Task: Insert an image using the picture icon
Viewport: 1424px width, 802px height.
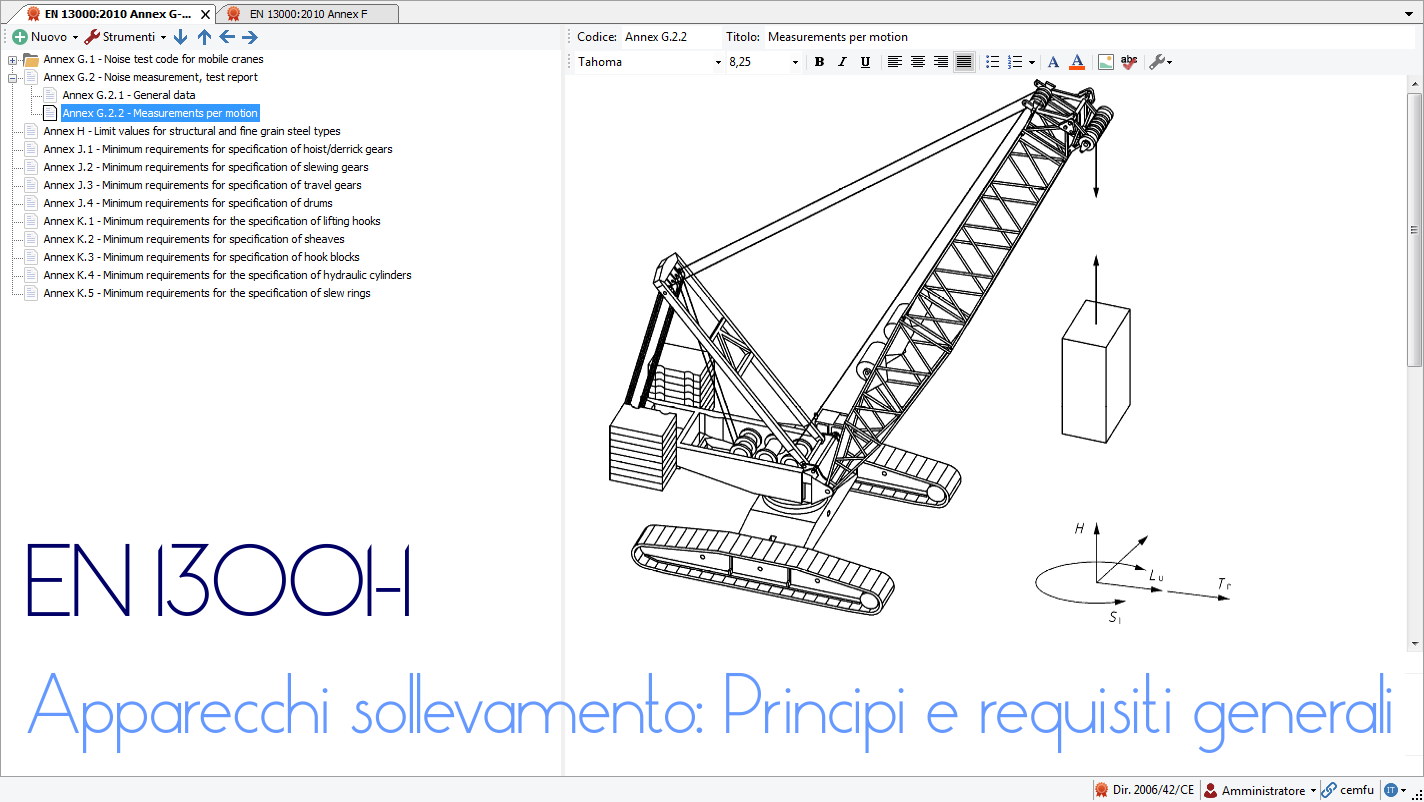Action: click(1105, 62)
